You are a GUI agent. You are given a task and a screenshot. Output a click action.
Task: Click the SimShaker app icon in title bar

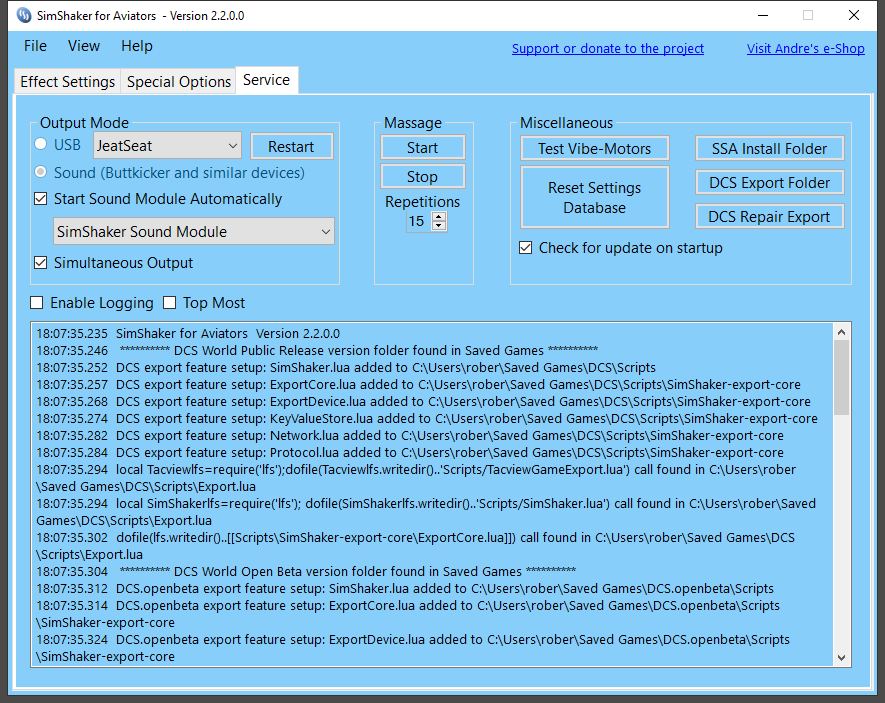24,15
